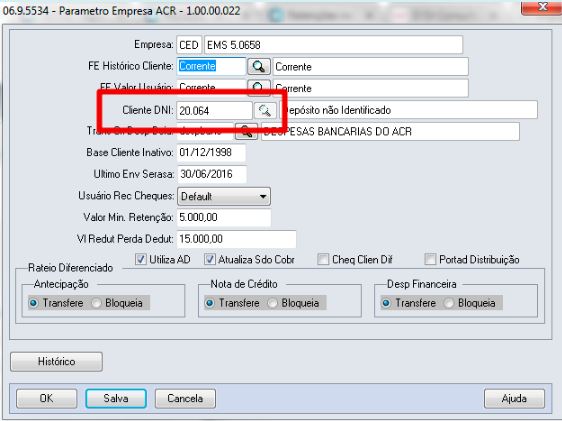Expand the Usuário Rec Cheques dropdown

tap(224, 196)
